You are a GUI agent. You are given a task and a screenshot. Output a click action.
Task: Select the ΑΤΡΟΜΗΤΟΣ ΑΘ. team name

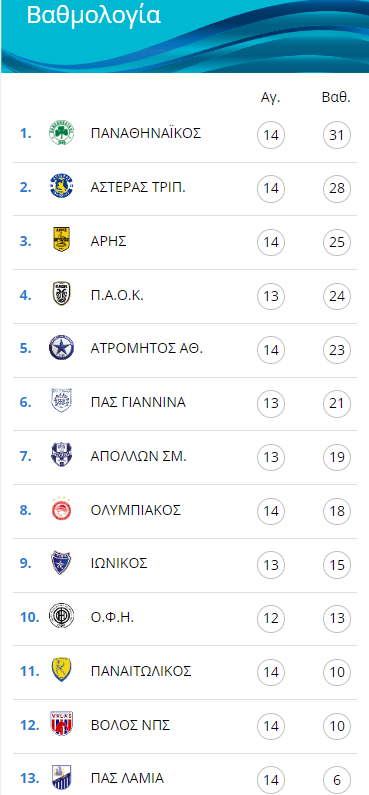click(x=147, y=349)
